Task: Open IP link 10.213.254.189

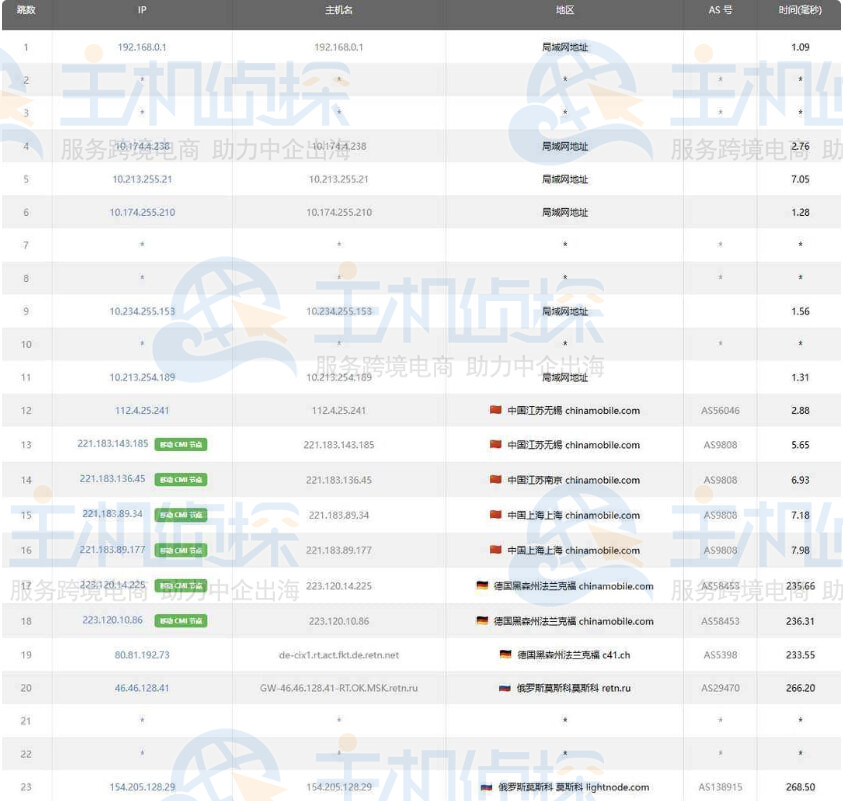Action: click(x=142, y=377)
